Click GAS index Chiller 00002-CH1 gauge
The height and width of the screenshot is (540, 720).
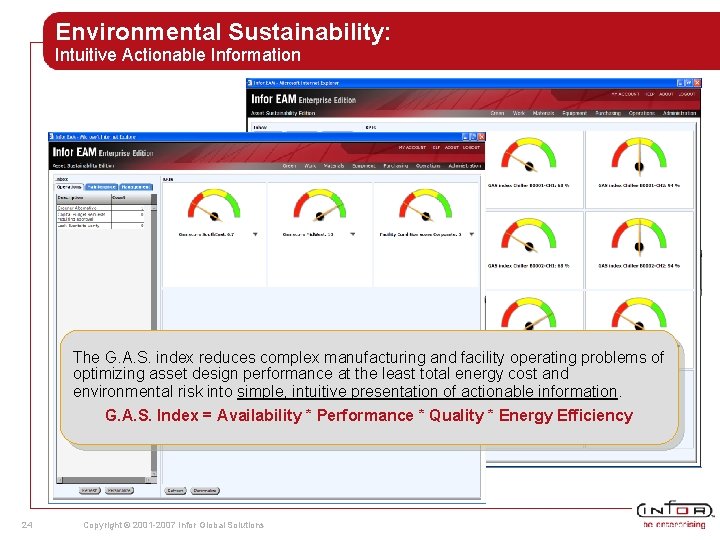tap(529, 235)
